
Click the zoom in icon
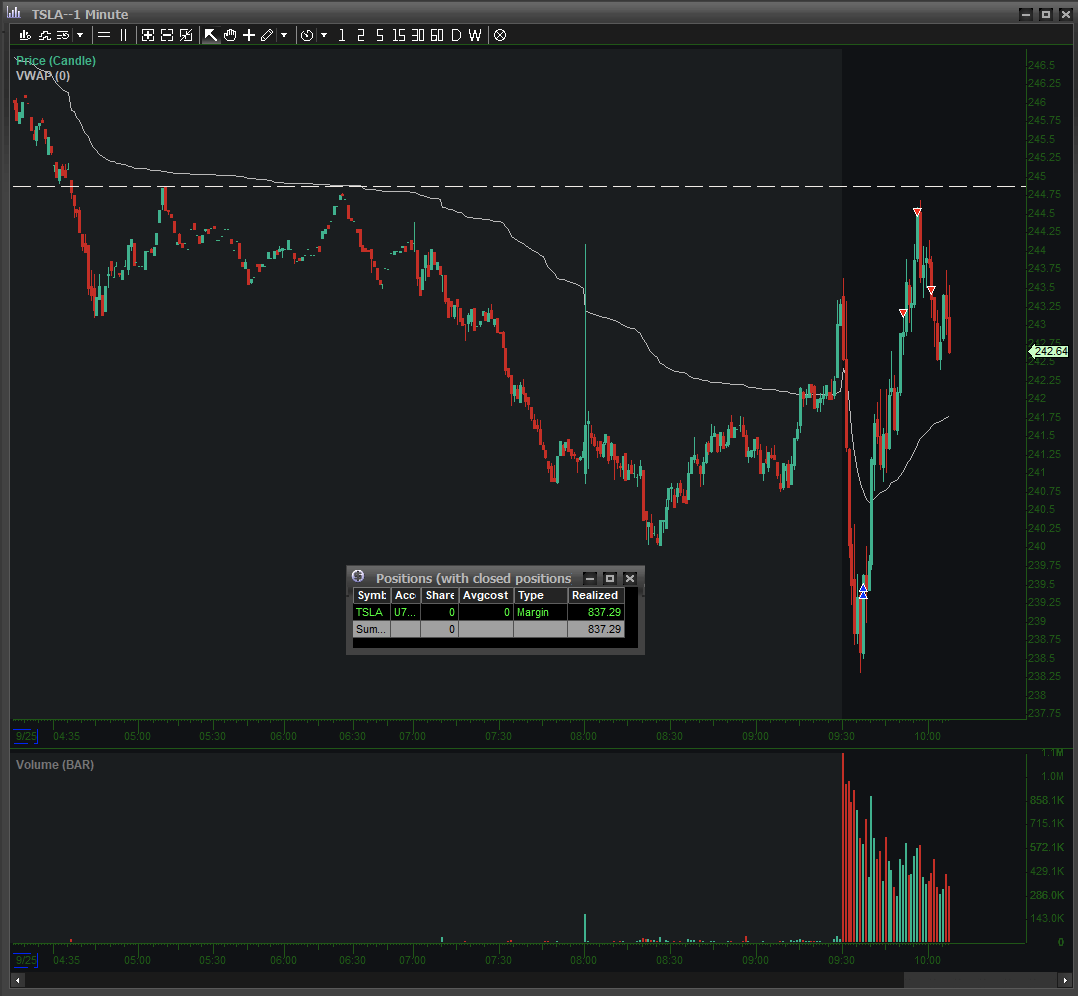click(x=148, y=35)
